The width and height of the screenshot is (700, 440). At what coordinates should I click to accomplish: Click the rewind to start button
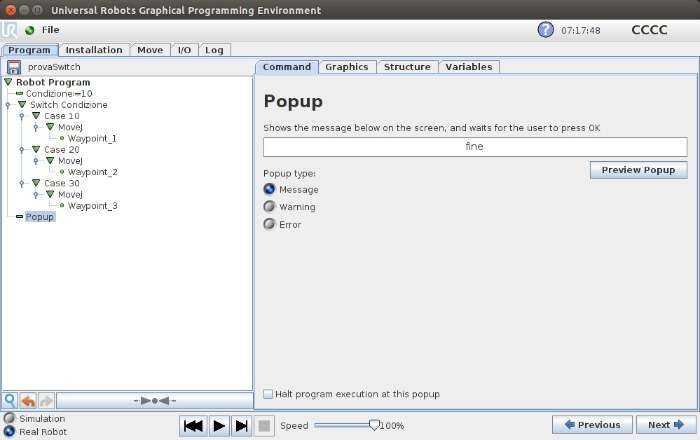point(194,426)
